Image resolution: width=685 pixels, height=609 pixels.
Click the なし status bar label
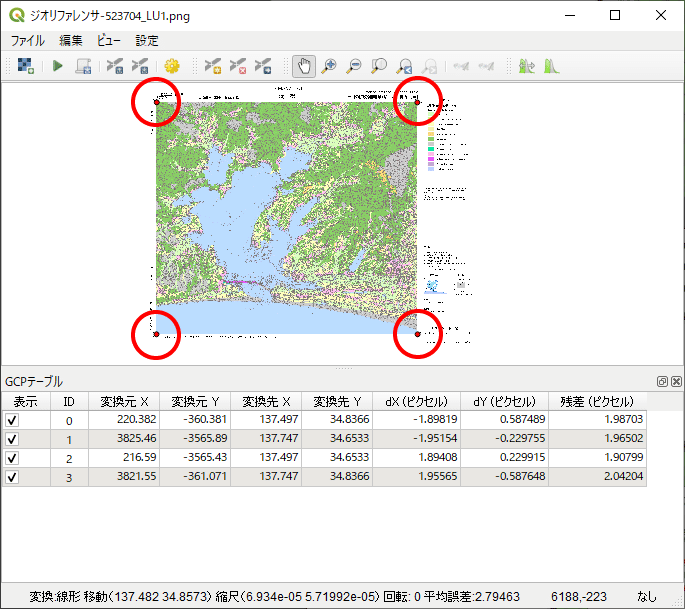click(647, 597)
